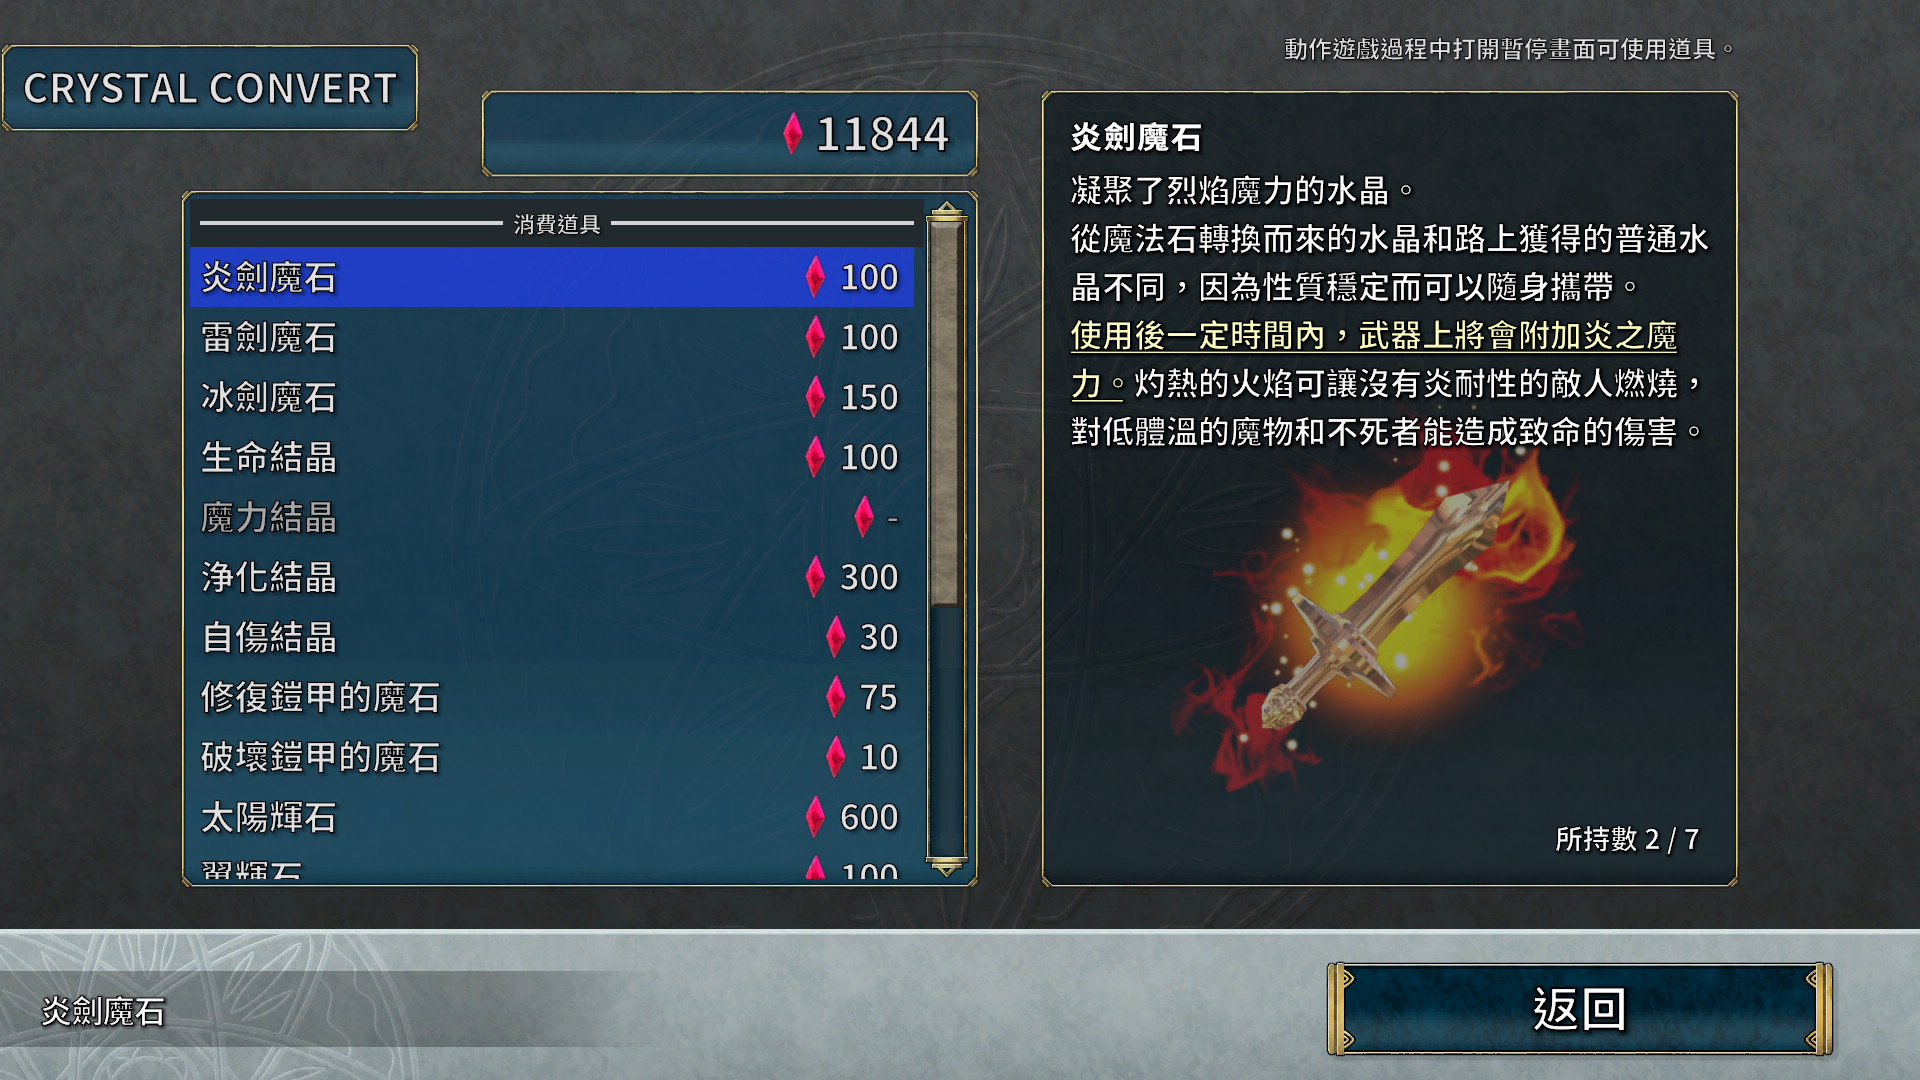Image resolution: width=1920 pixels, height=1080 pixels.
Task: Click the CRYSTAL CONVERT title banner
Action: pos(210,88)
